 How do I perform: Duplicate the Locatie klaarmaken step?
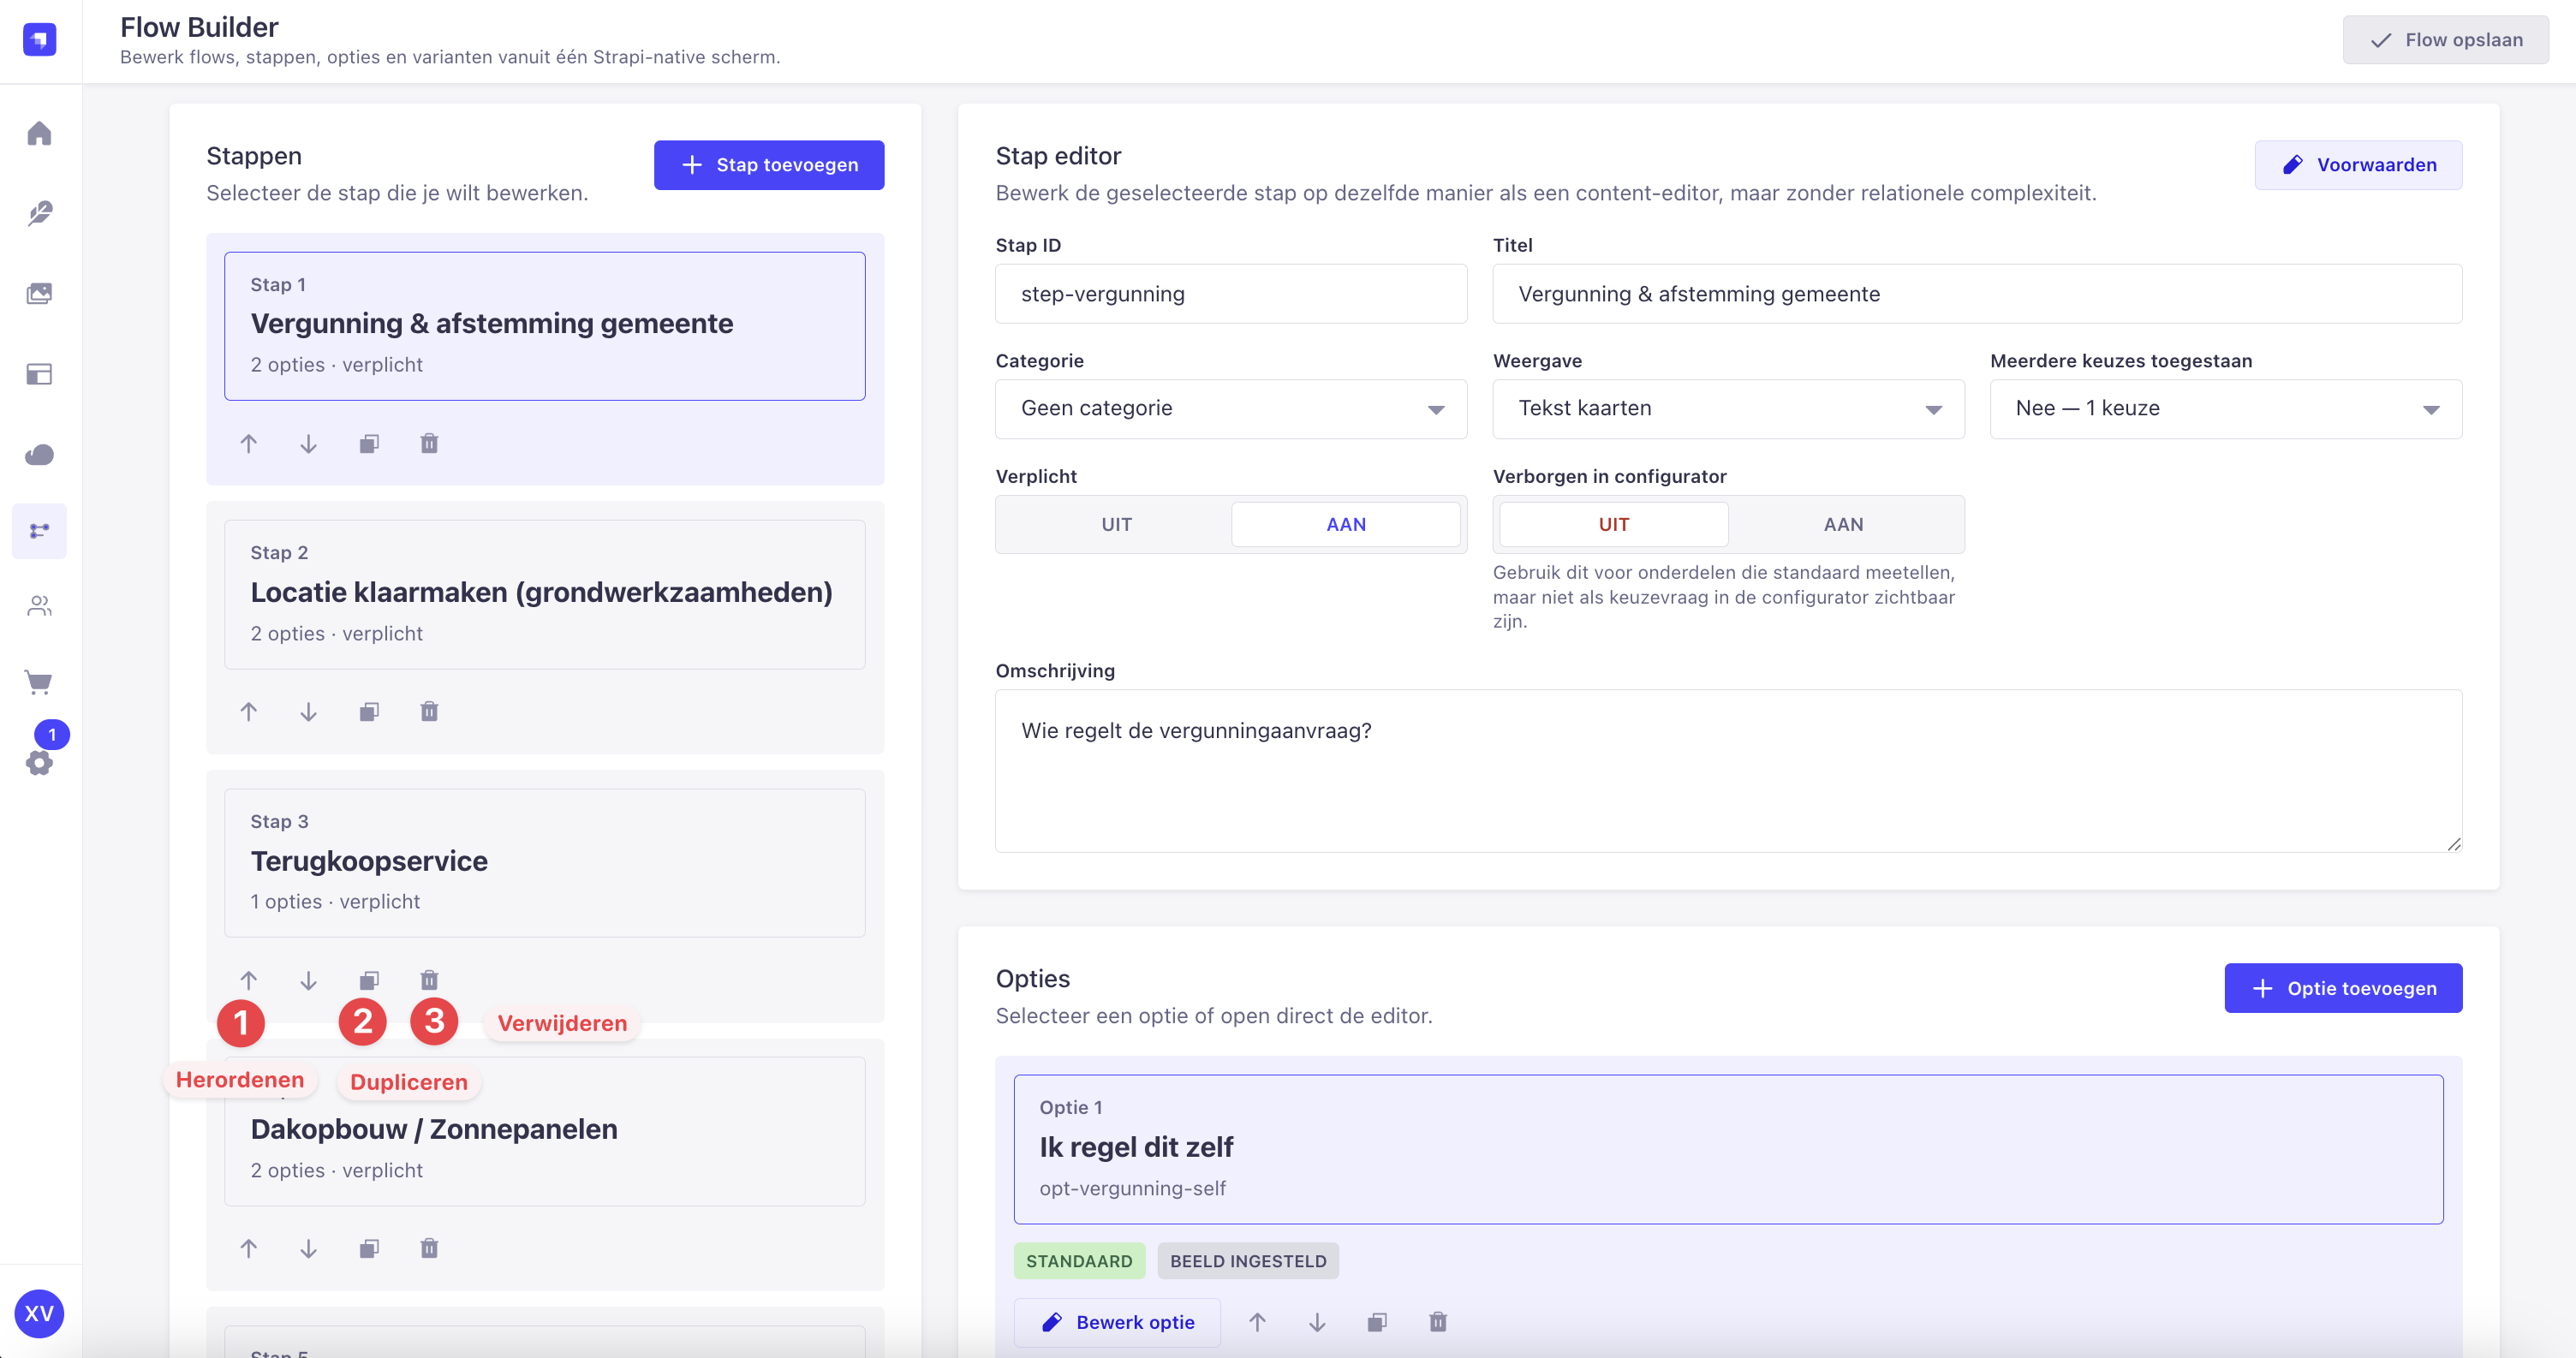369,711
